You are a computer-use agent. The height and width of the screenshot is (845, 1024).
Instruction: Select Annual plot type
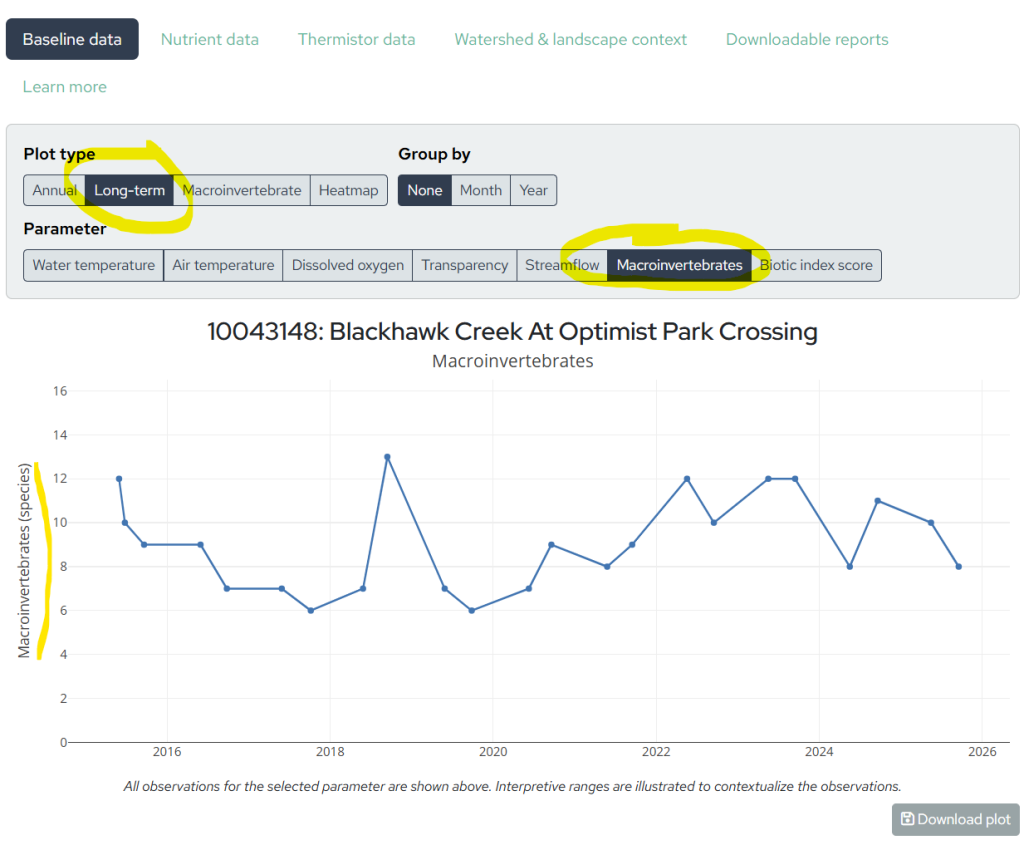click(x=54, y=190)
